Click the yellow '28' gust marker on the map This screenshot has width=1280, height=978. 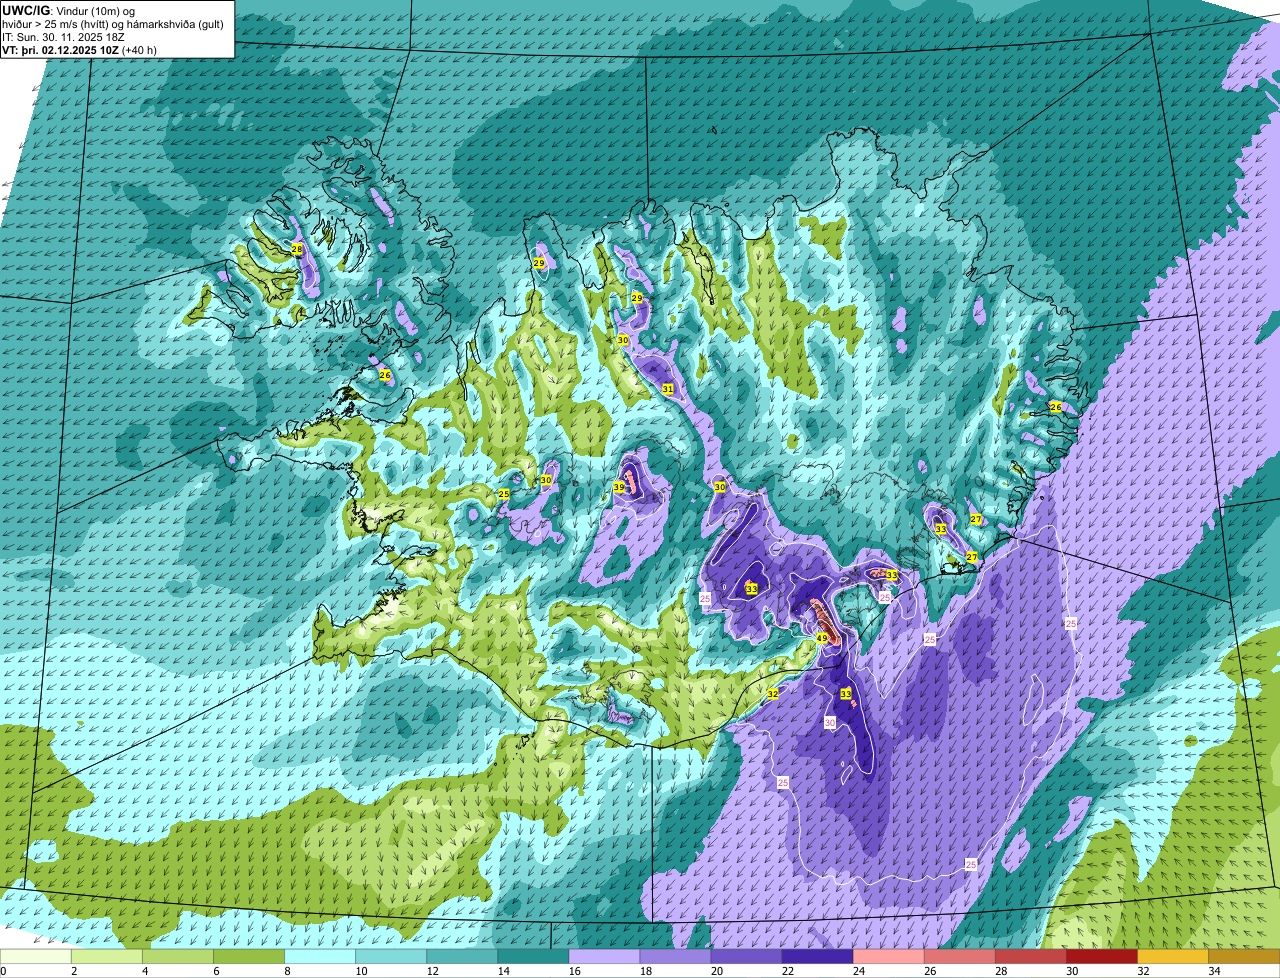pos(297,249)
